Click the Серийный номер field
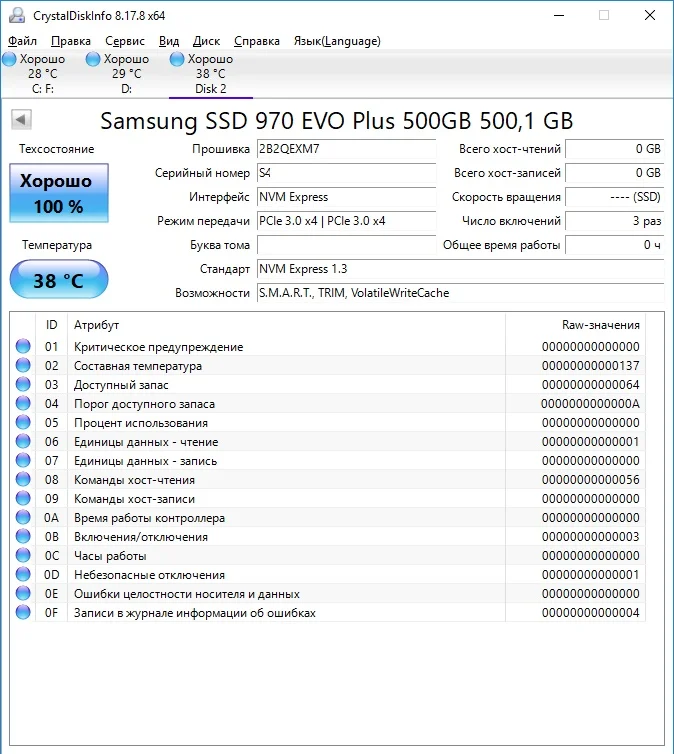The image size is (674, 754). [x=346, y=173]
